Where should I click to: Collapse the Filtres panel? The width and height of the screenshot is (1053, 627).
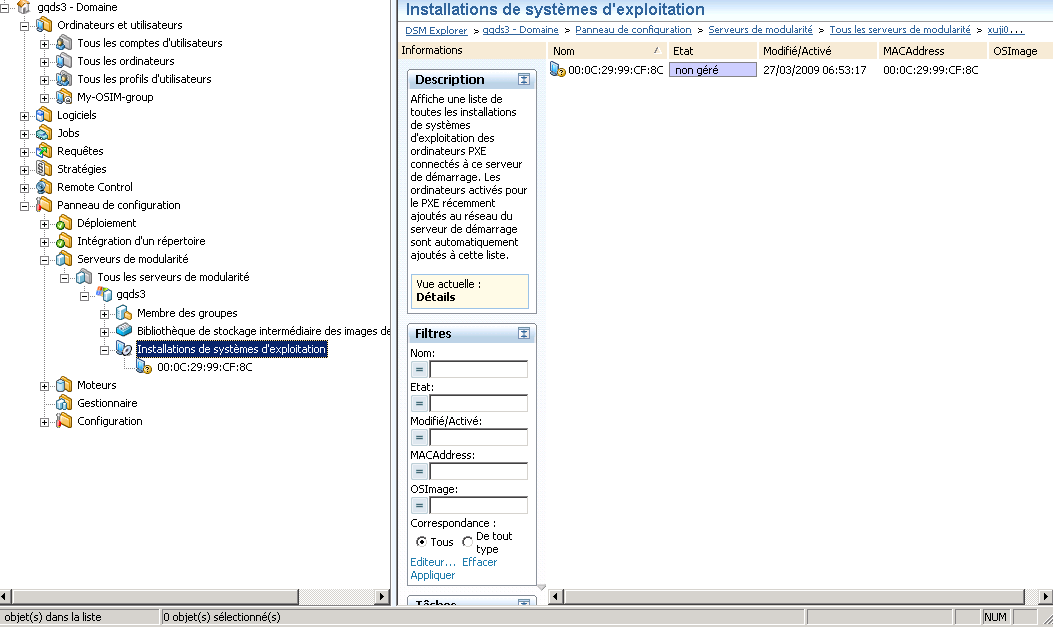click(524, 333)
